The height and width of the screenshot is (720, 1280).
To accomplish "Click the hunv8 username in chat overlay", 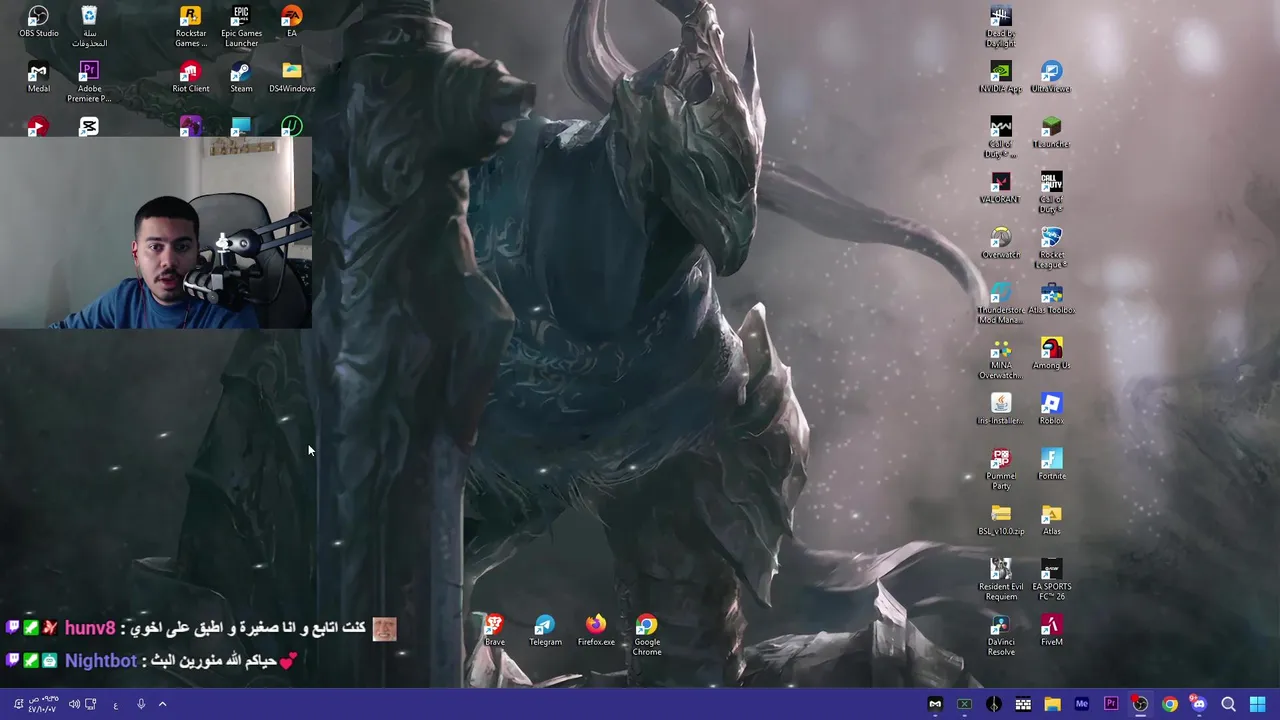I will 90,628.
